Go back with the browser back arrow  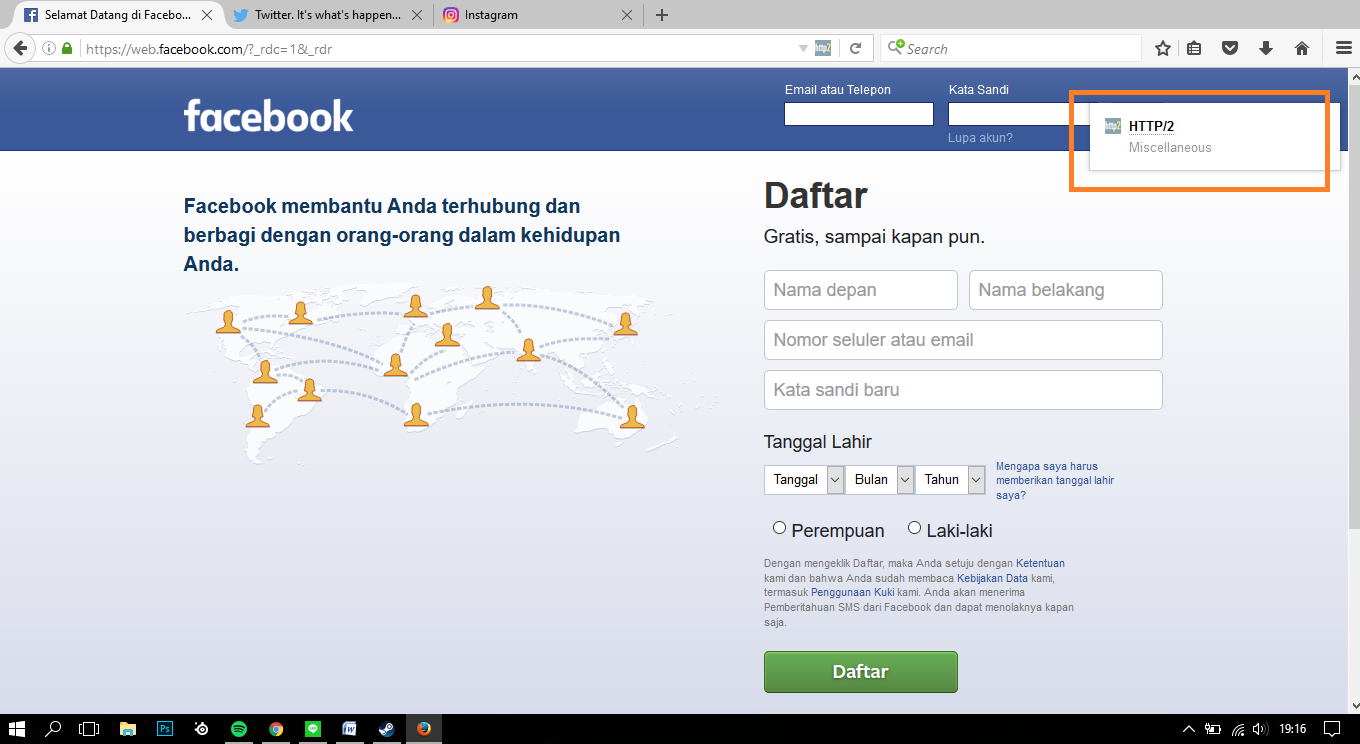(19, 48)
